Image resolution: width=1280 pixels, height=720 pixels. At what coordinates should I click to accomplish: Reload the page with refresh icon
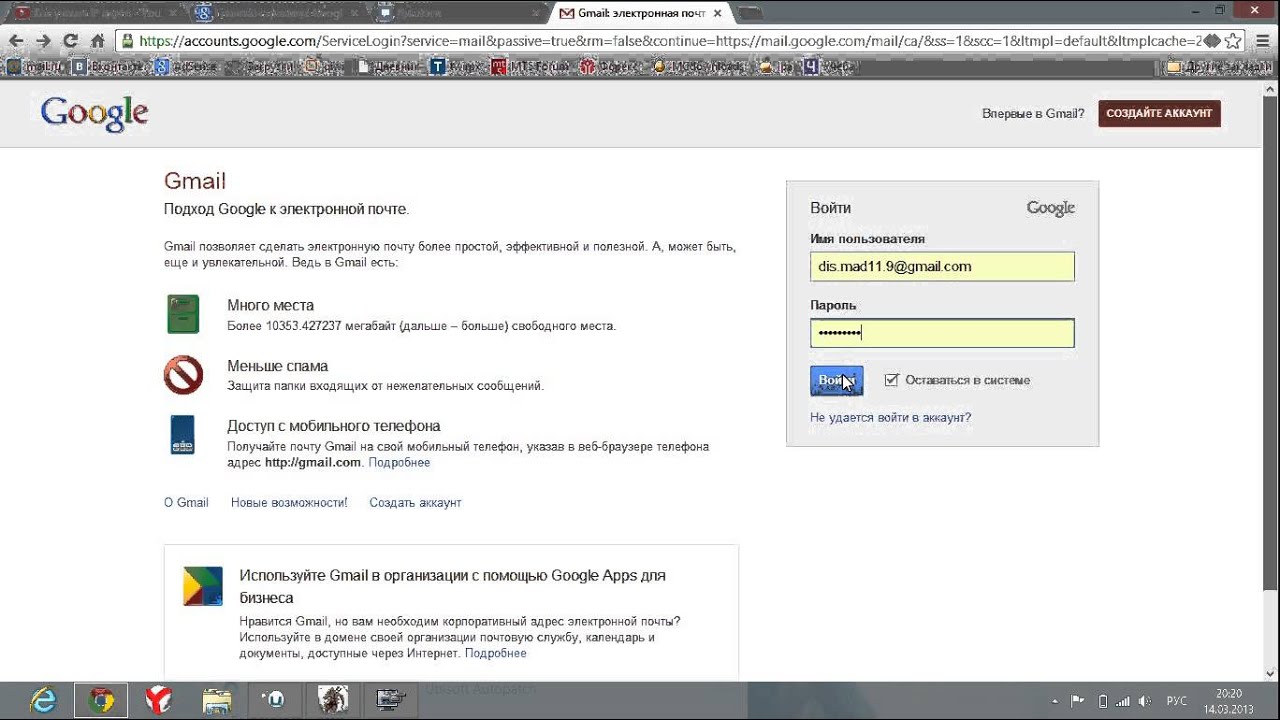click(x=70, y=41)
